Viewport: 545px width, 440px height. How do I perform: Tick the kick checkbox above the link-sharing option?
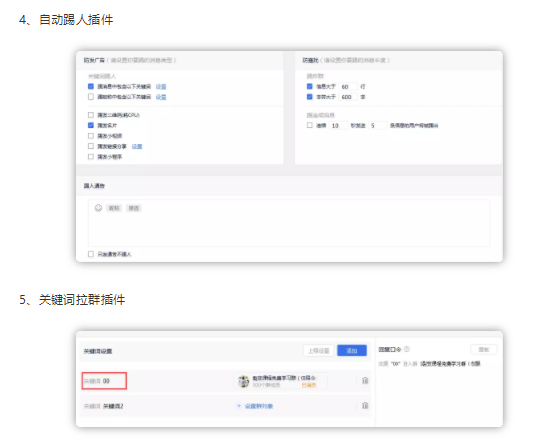pos(91,136)
